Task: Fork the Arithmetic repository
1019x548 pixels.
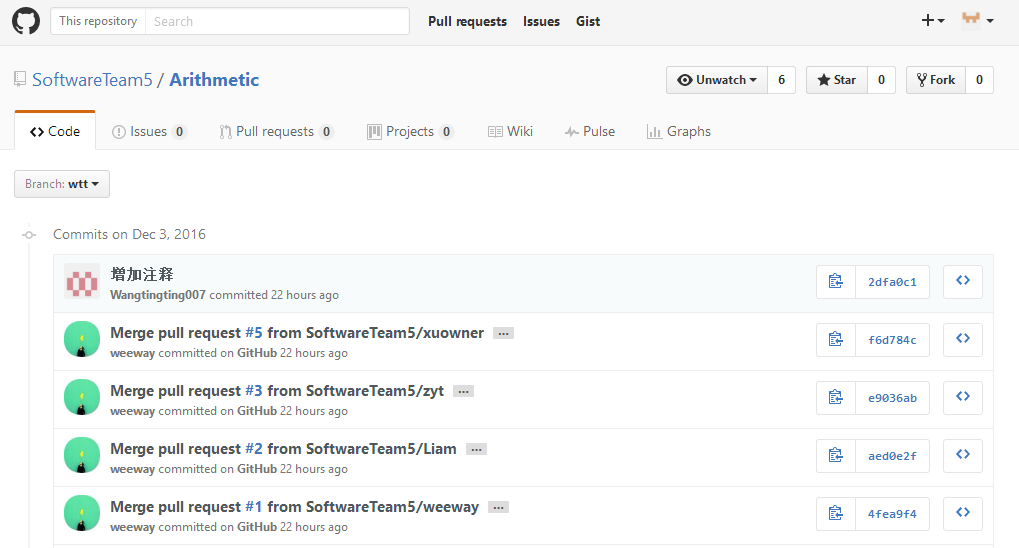Action: [936, 80]
